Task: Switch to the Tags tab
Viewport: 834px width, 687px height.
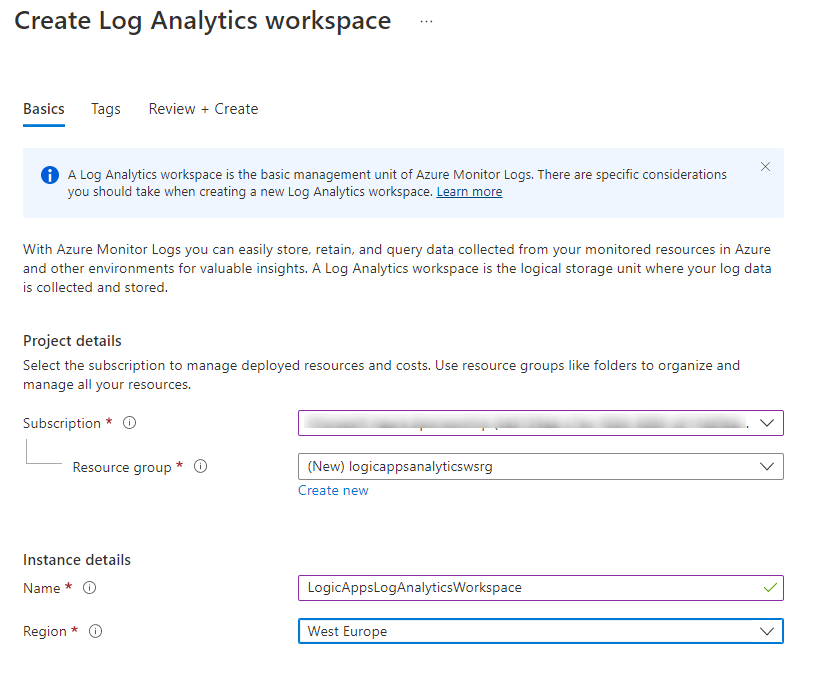Action: [x=106, y=109]
